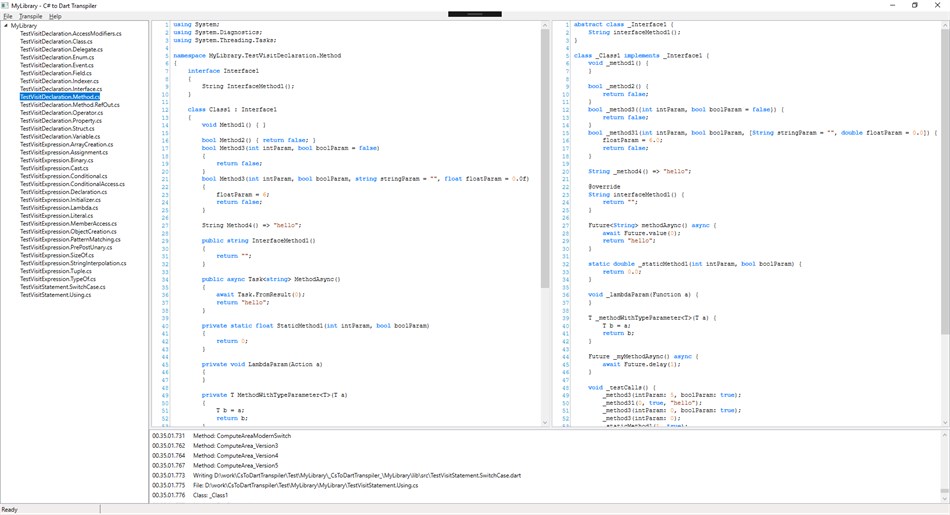The width and height of the screenshot is (950, 515).
Task: Select TestVisitDeclaration.Delegate.cs file
Action: click(61, 50)
